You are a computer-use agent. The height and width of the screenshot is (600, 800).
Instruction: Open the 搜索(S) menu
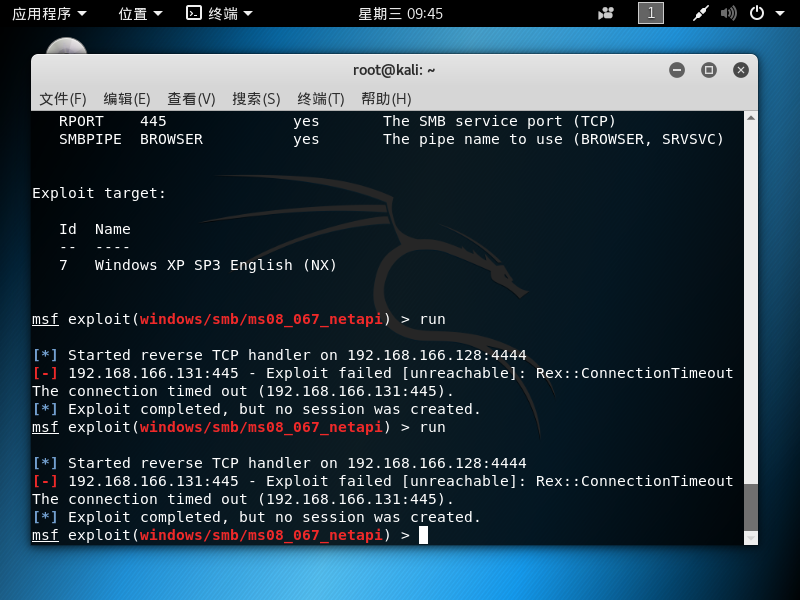tap(256, 98)
